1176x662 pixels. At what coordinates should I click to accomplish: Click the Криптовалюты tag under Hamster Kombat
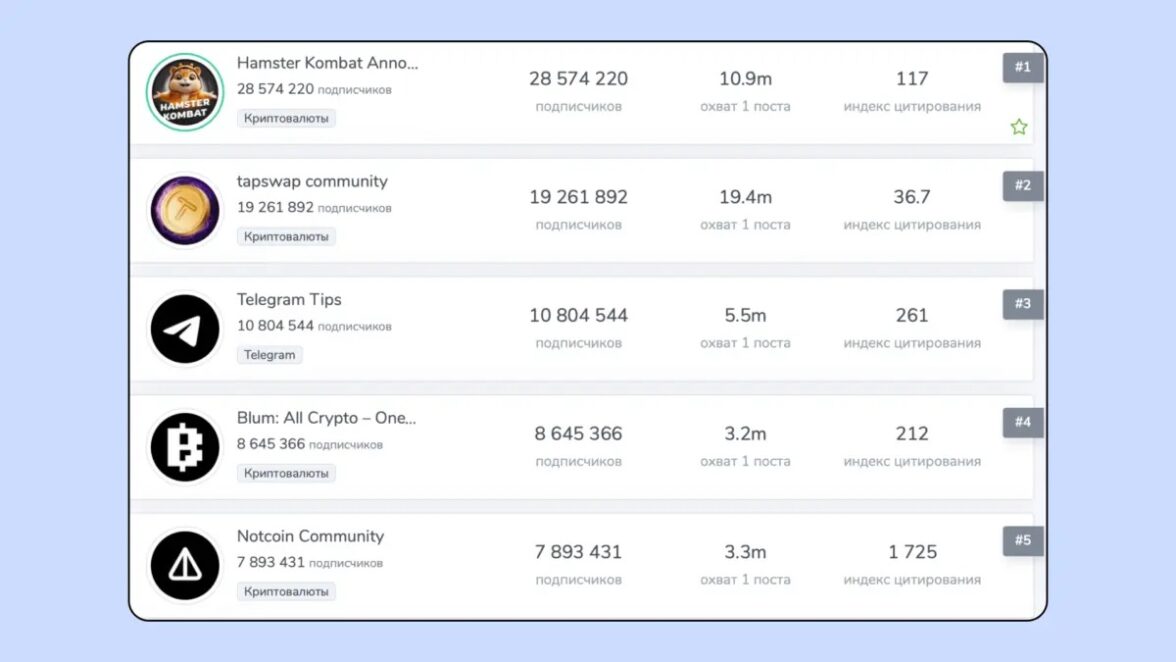coord(286,118)
